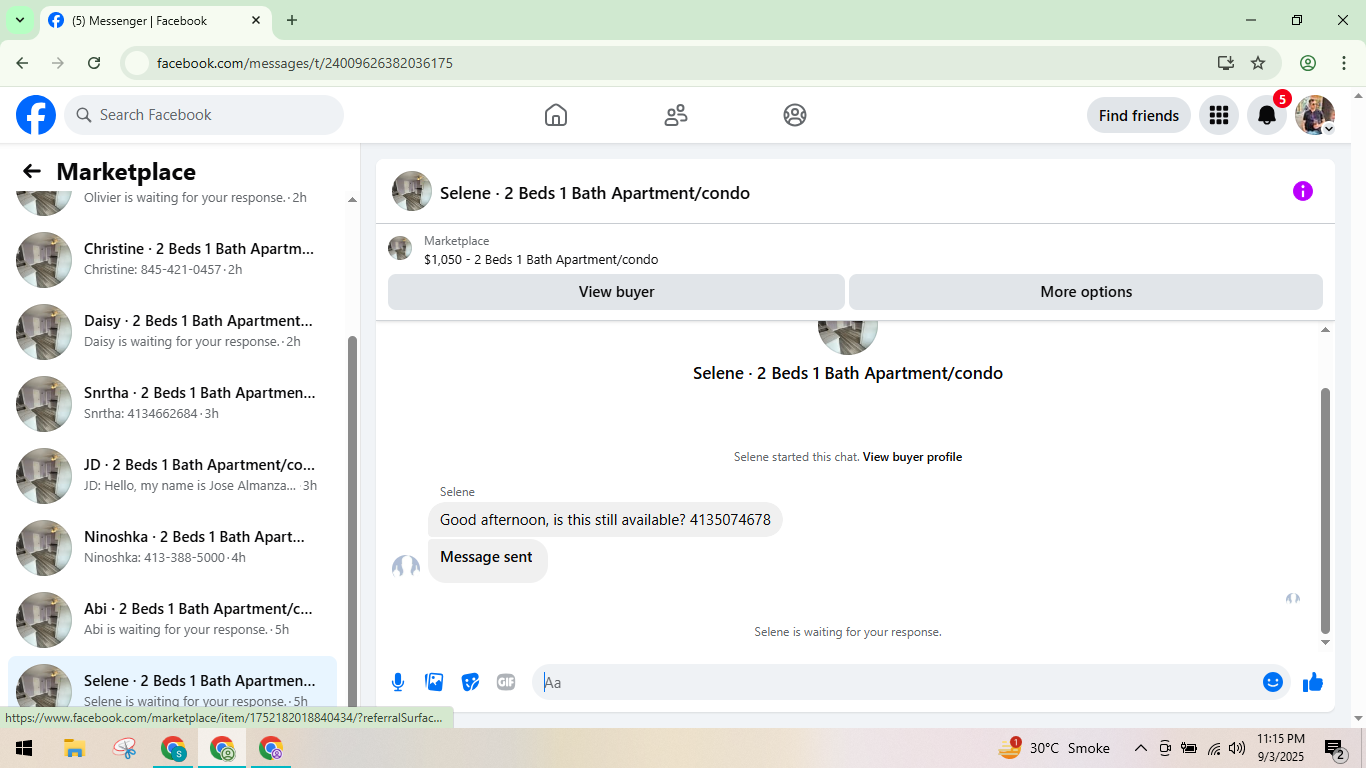This screenshot has width=1366, height=768.
Task: Click the chat messages scrollbar thumb
Action: tap(1326, 510)
